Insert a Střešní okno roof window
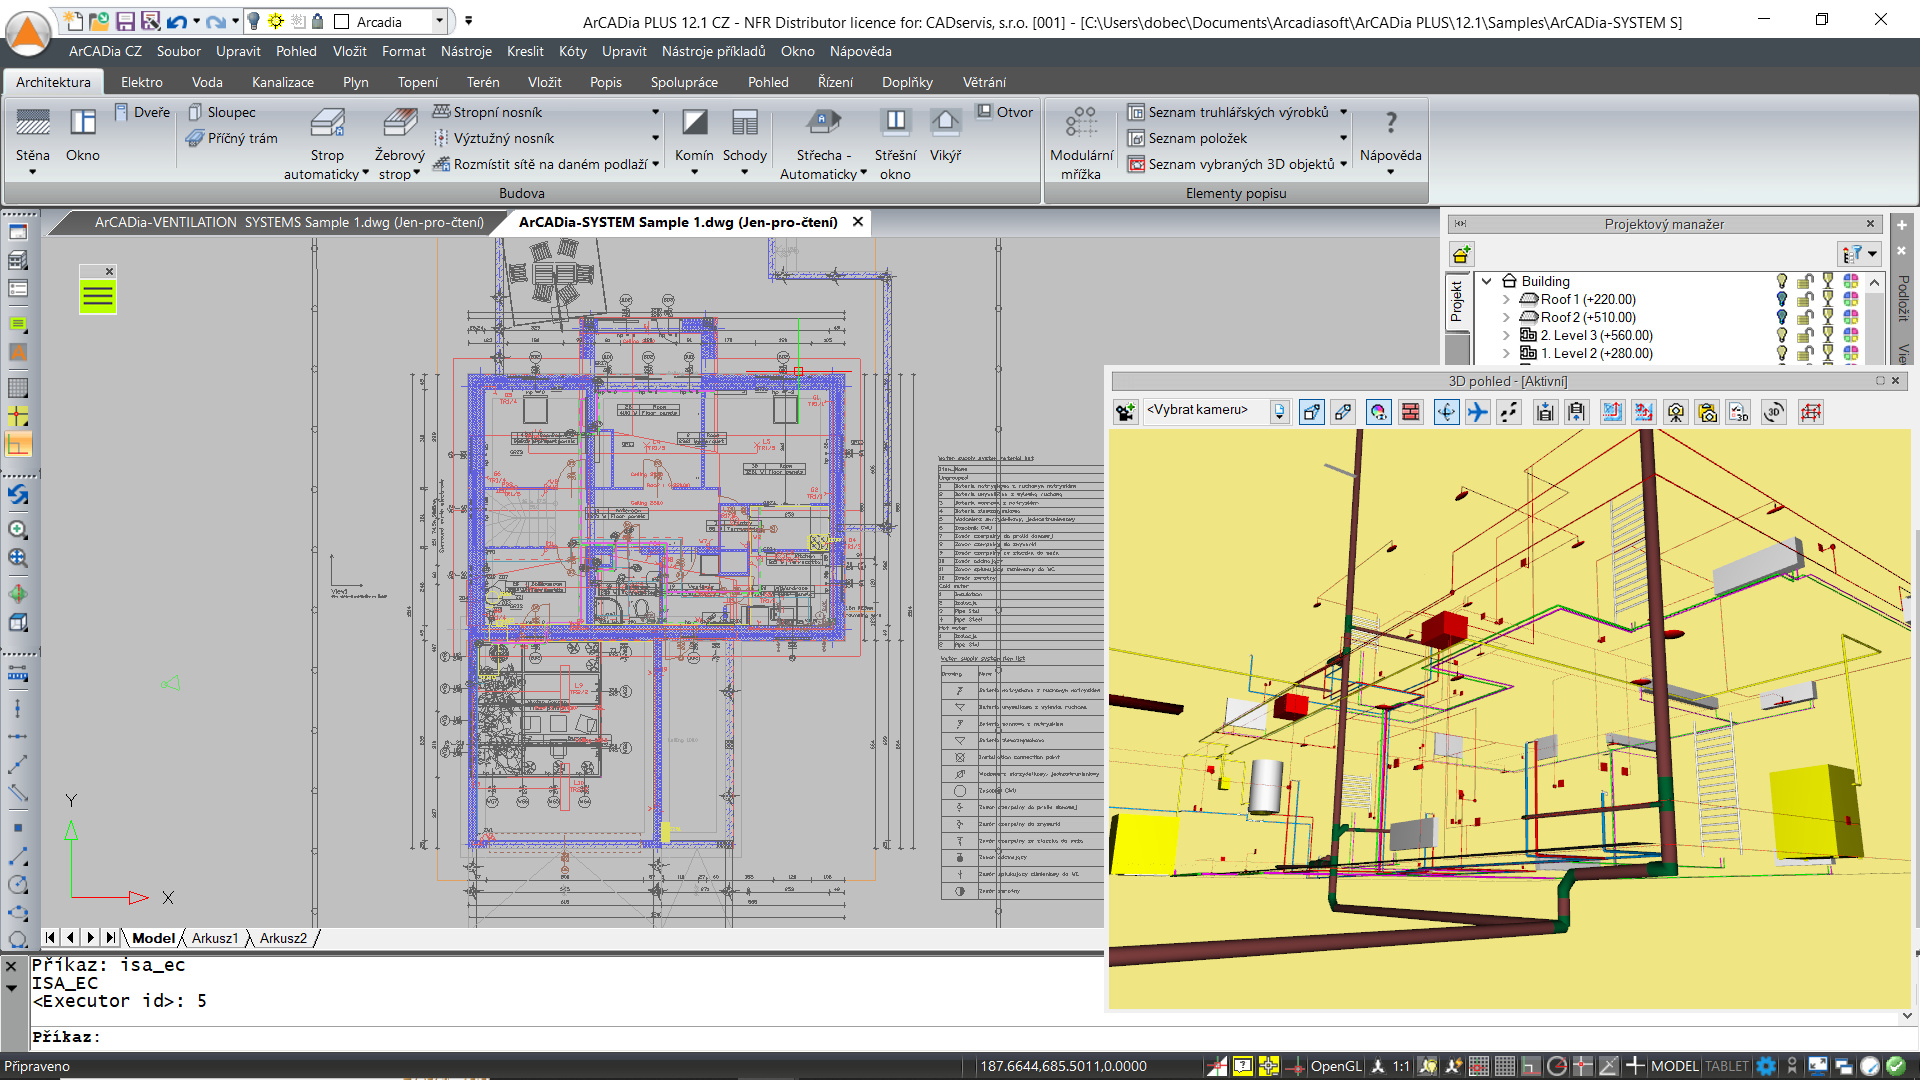 895,145
